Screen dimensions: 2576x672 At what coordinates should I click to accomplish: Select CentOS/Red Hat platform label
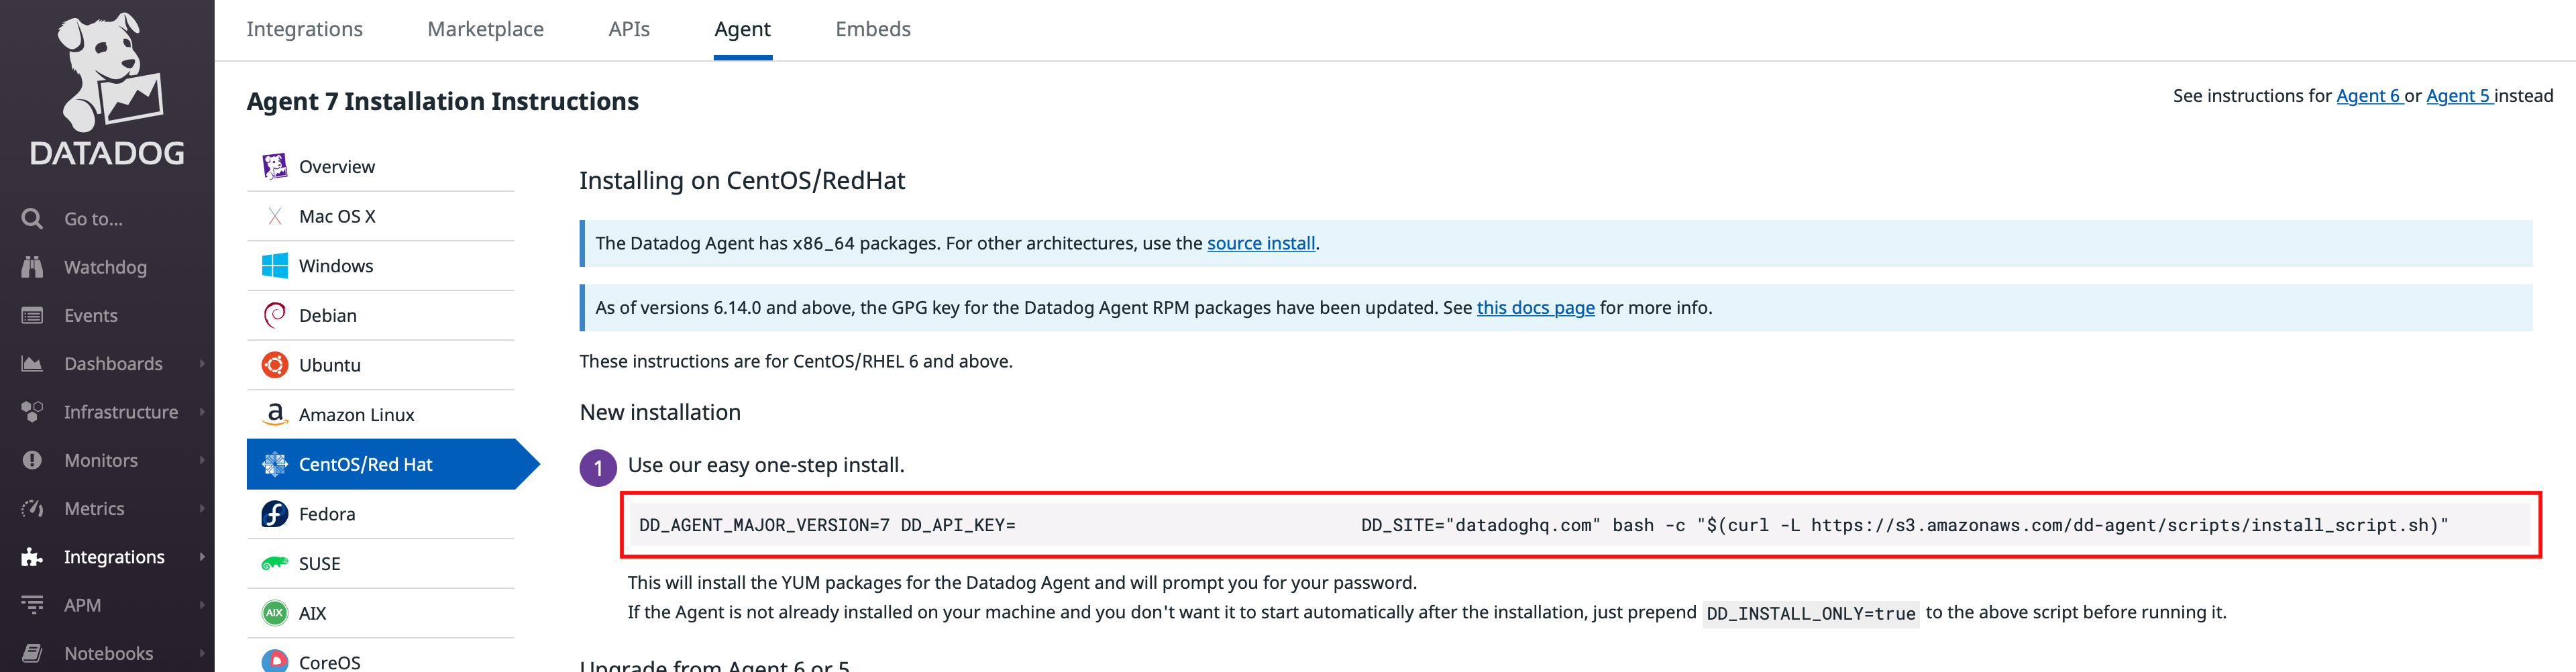coord(365,464)
